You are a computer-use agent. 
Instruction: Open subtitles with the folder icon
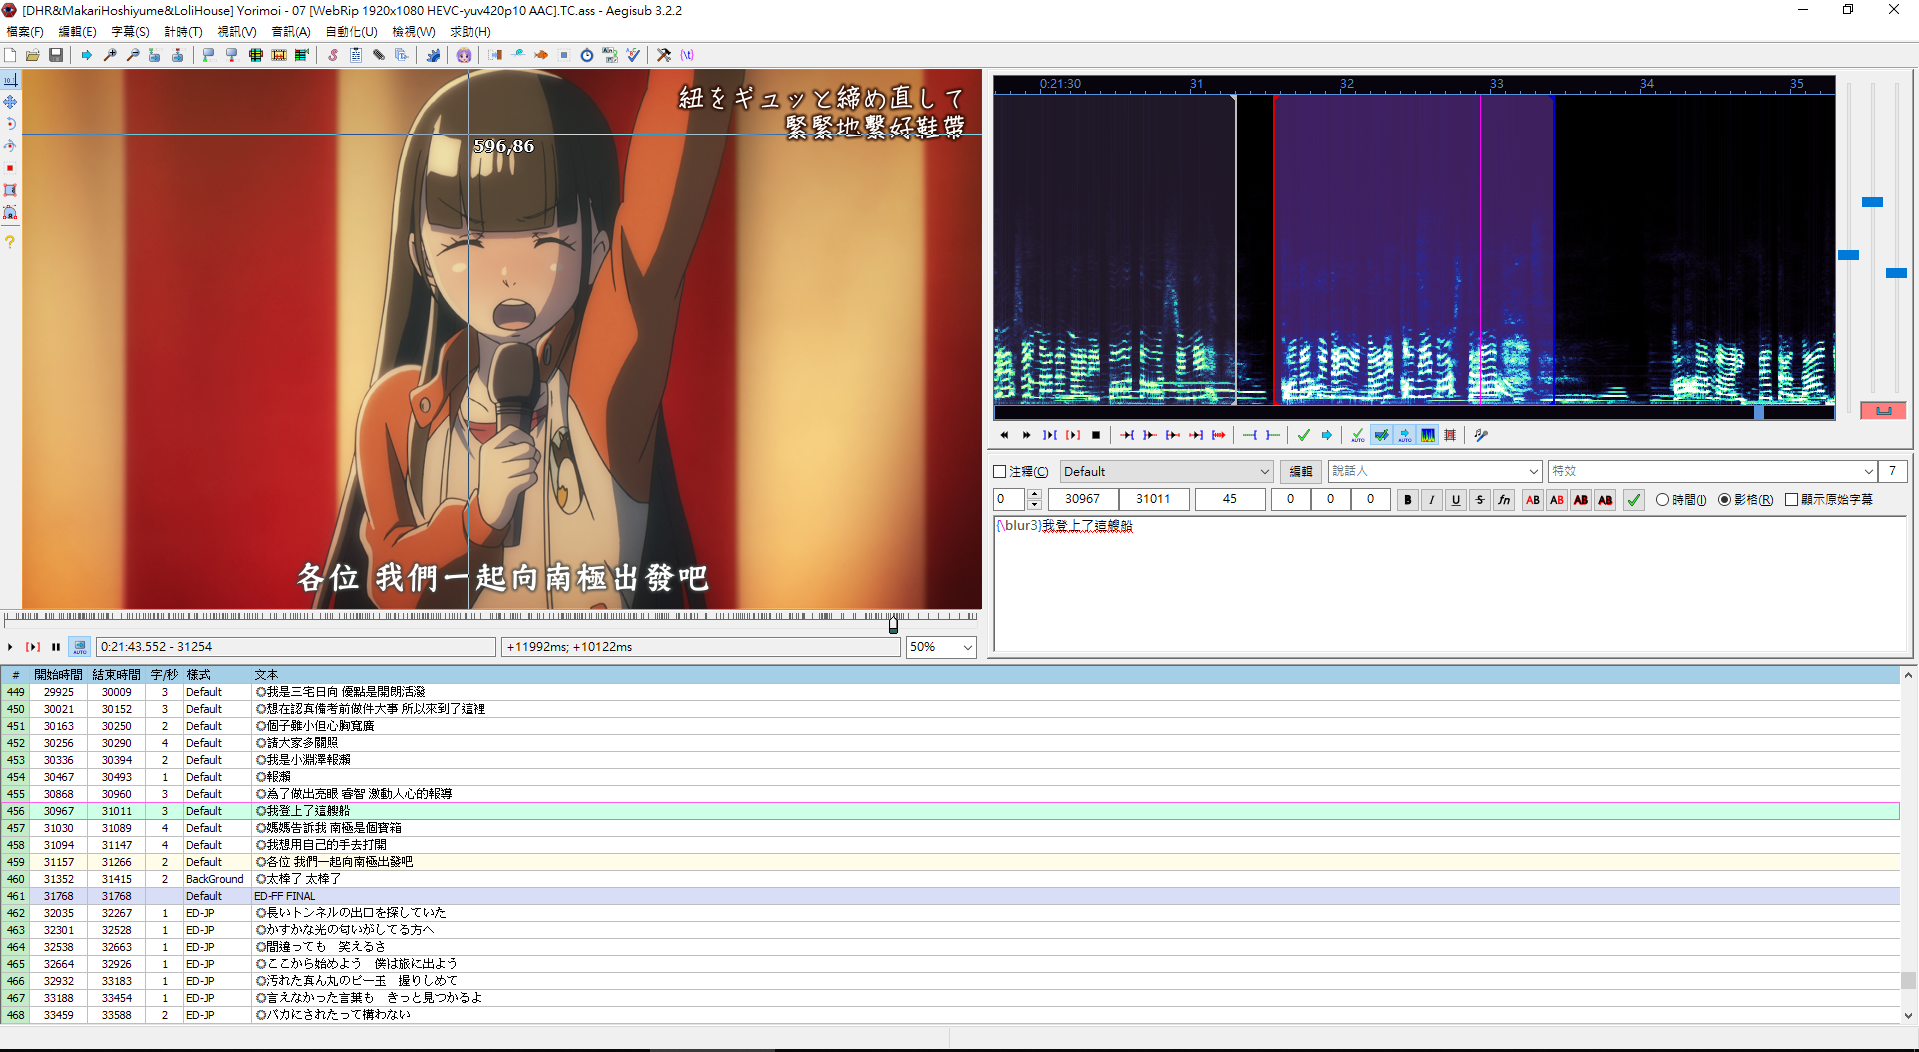33,55
